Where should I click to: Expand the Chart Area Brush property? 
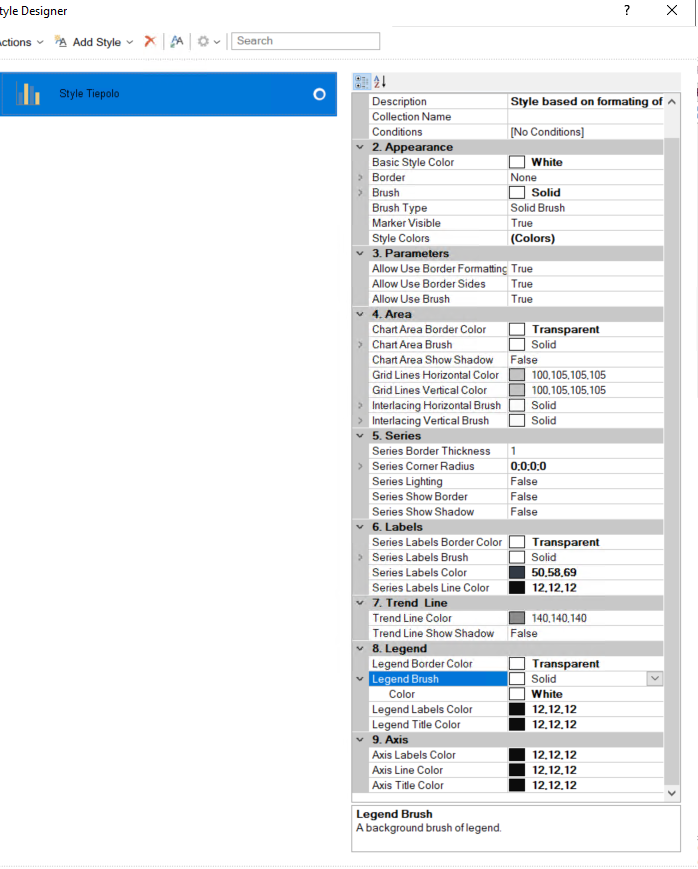pyautogui.click(x=360, y=345)
